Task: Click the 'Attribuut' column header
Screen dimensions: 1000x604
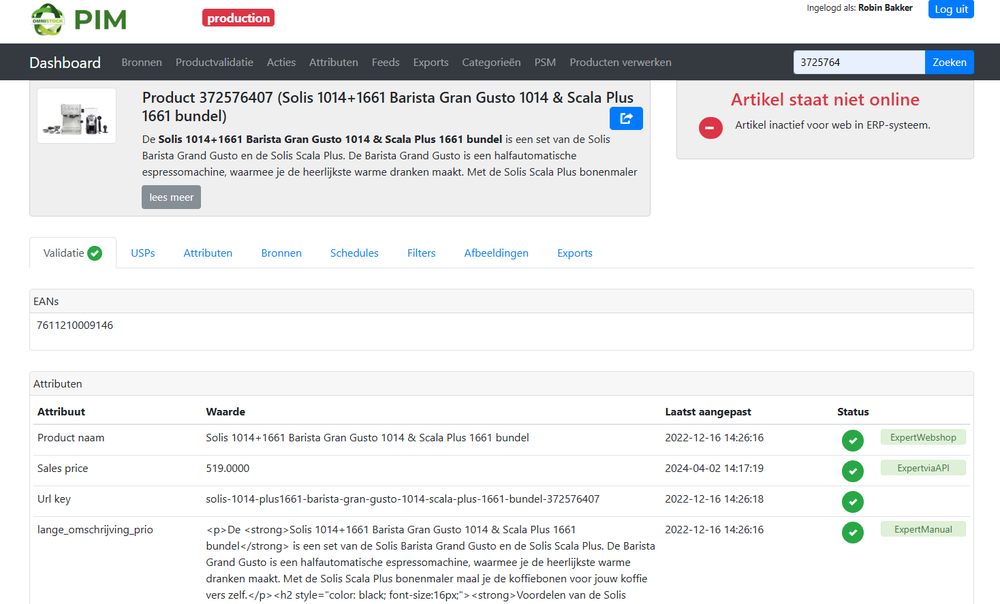Action: click(61, 412)
